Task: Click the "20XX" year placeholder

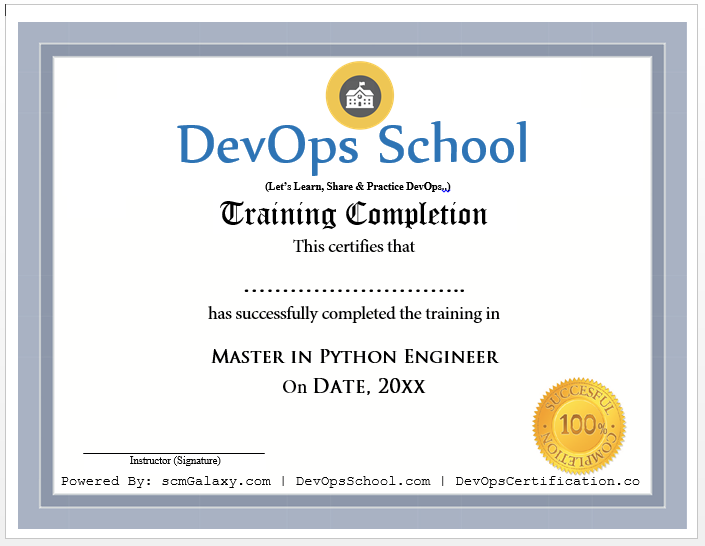Action: 401,386
